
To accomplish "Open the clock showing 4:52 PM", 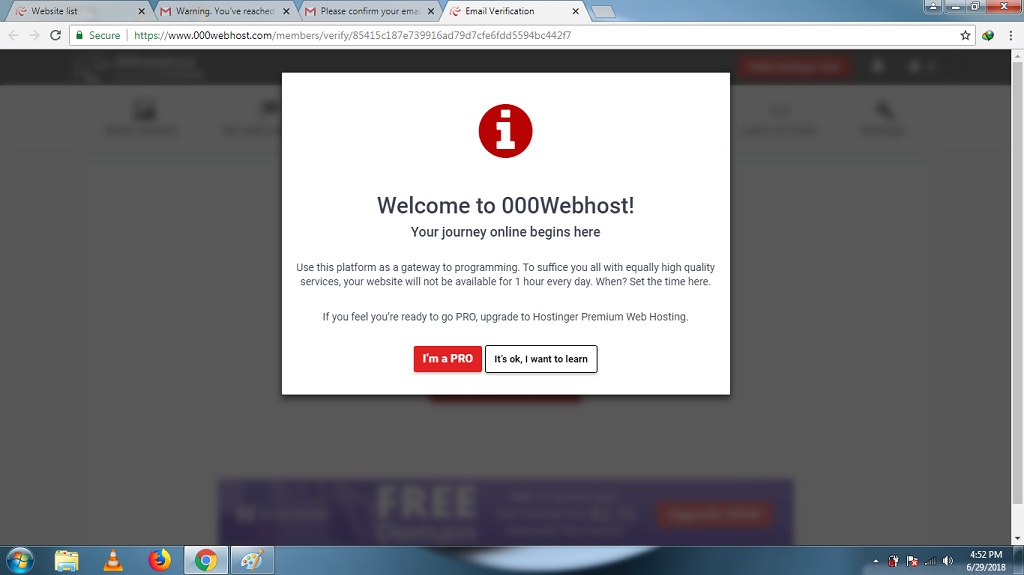I will [986, 561].
